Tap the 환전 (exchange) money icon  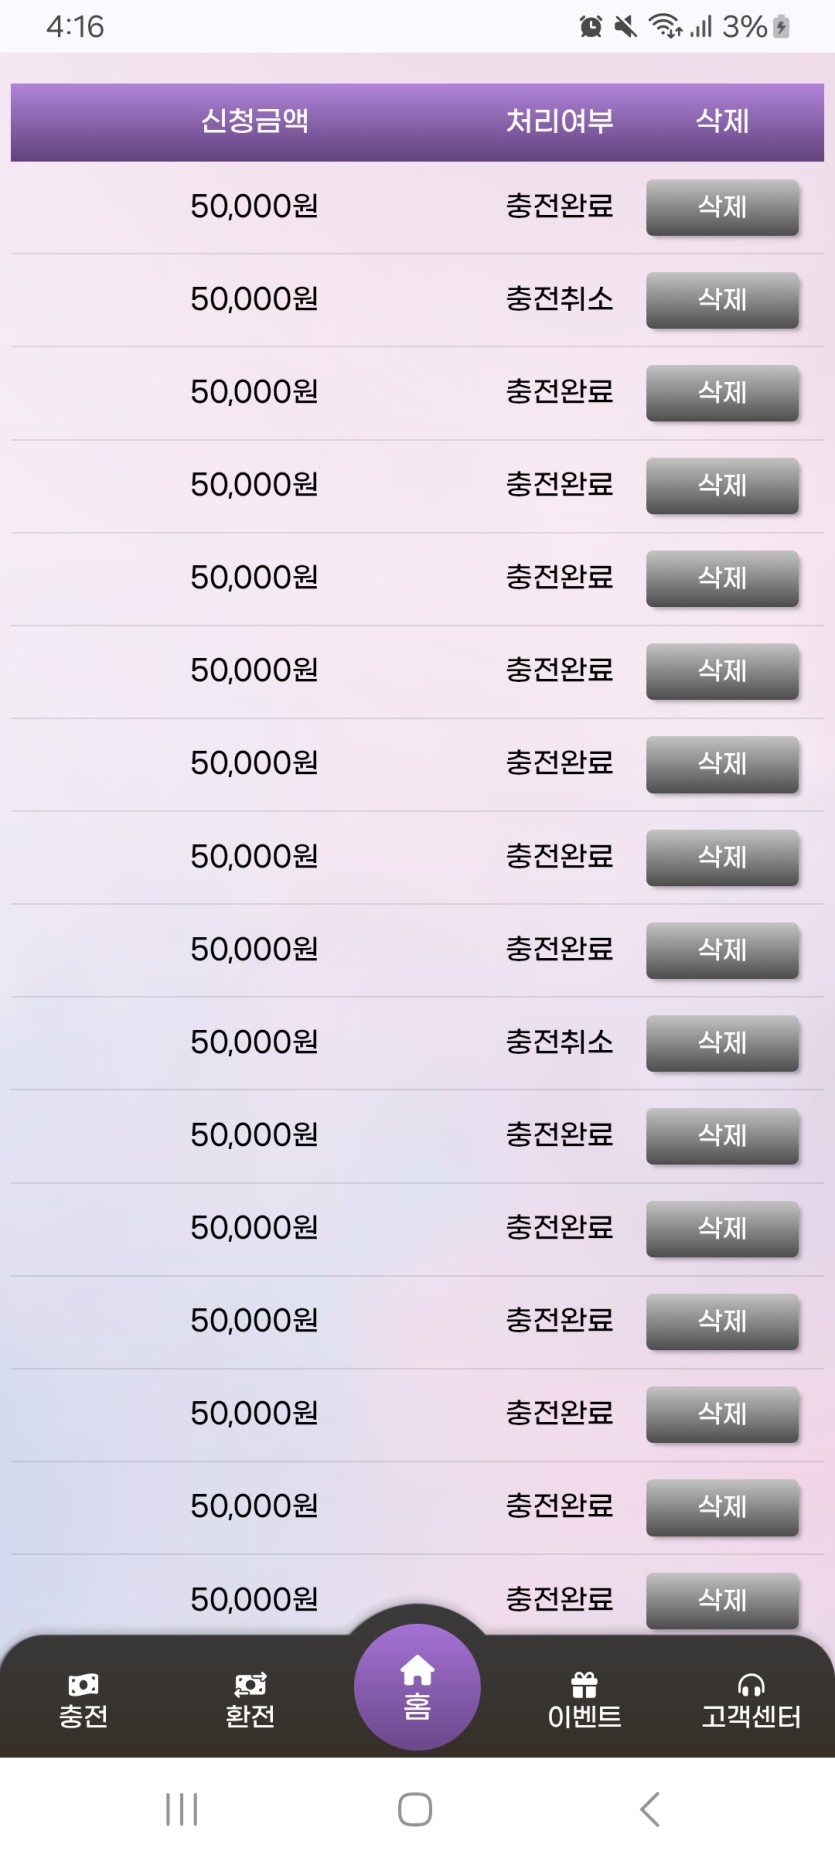click(x=250, y=1685)
